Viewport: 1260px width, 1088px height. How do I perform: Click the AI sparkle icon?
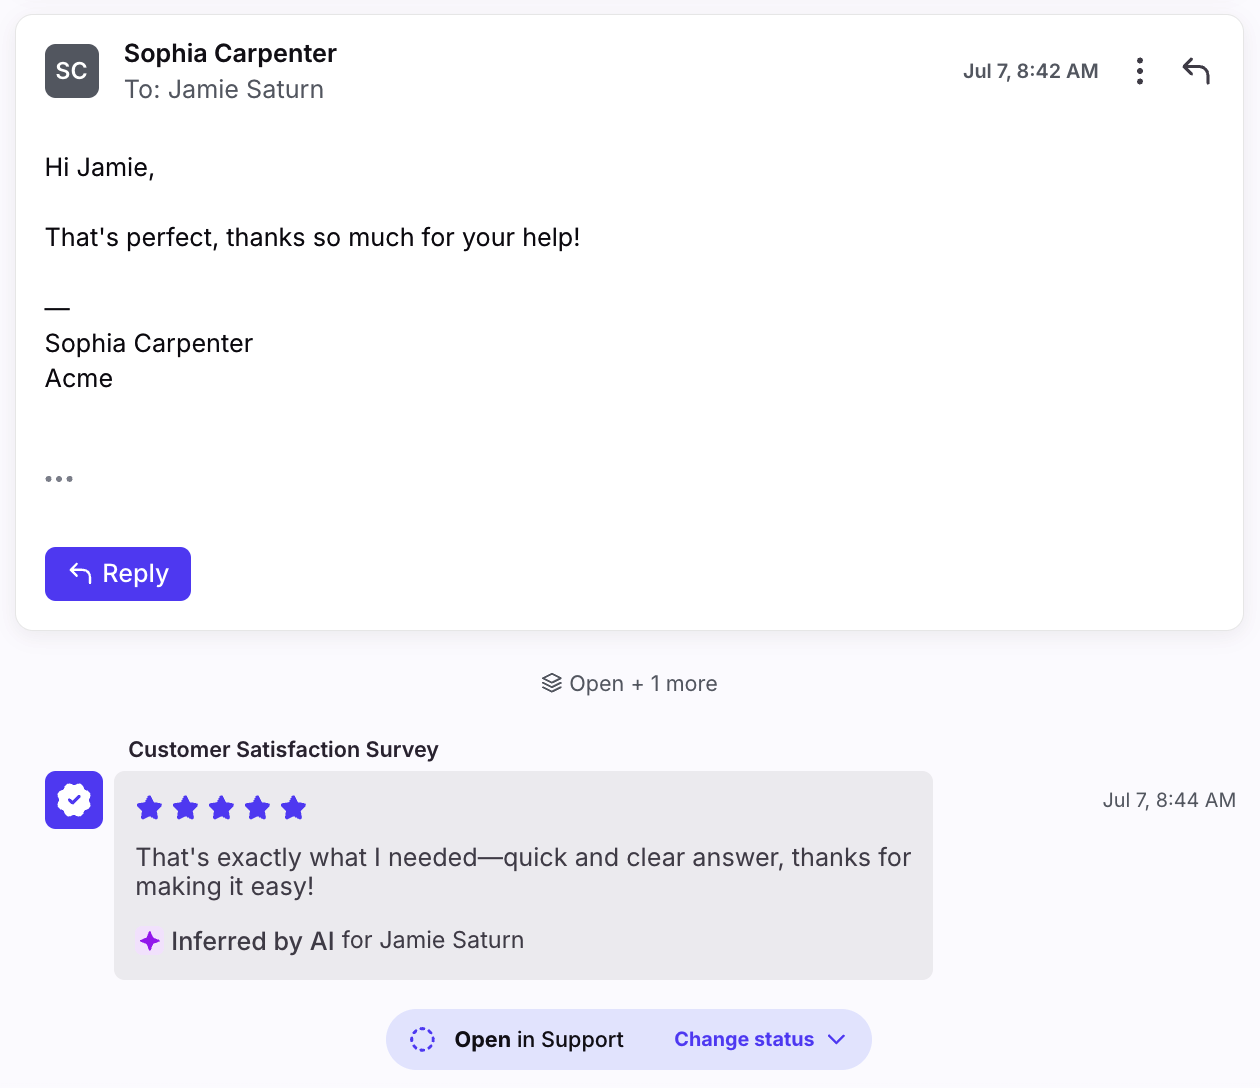(150, 941)
